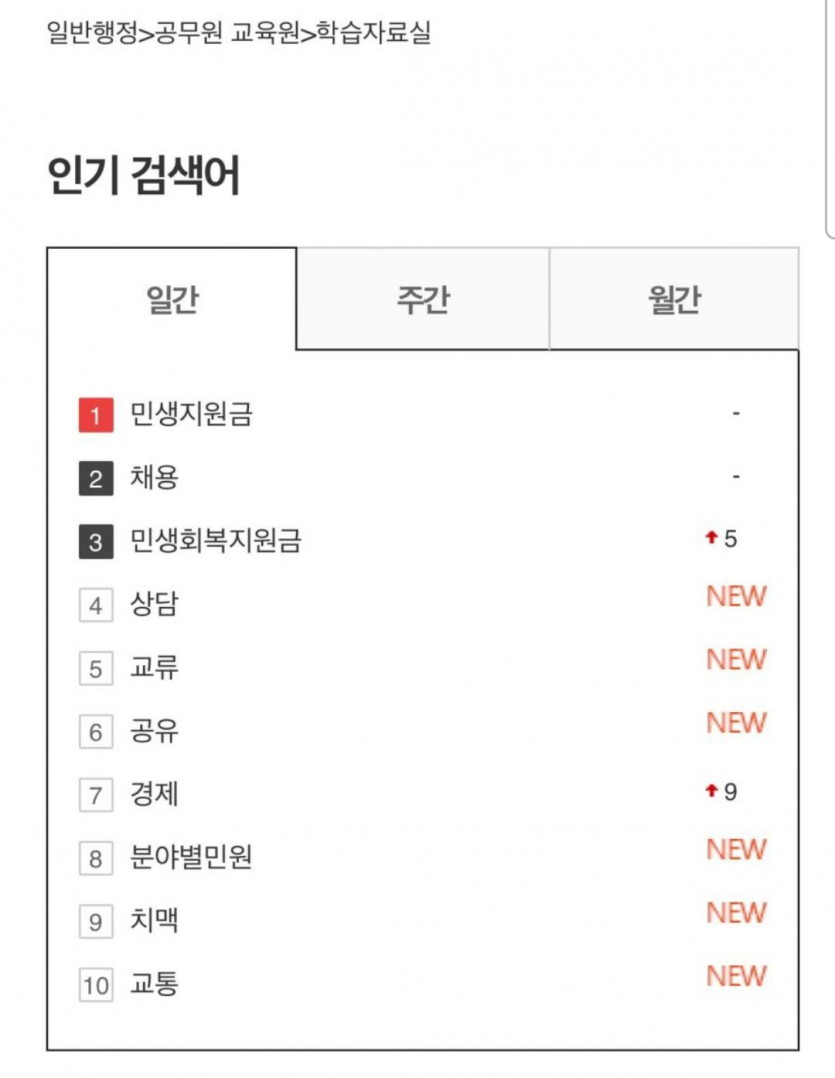Click 공무원 교육원 in the breadcrumb

tap(227, 32)
